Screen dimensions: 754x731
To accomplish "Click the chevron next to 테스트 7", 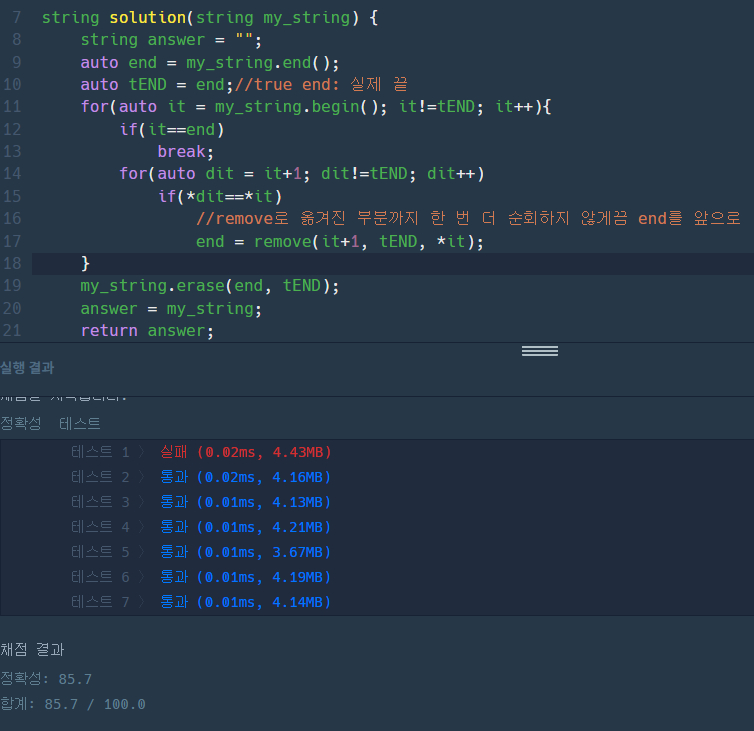I will pyautogui.click(x=141, y=602).
